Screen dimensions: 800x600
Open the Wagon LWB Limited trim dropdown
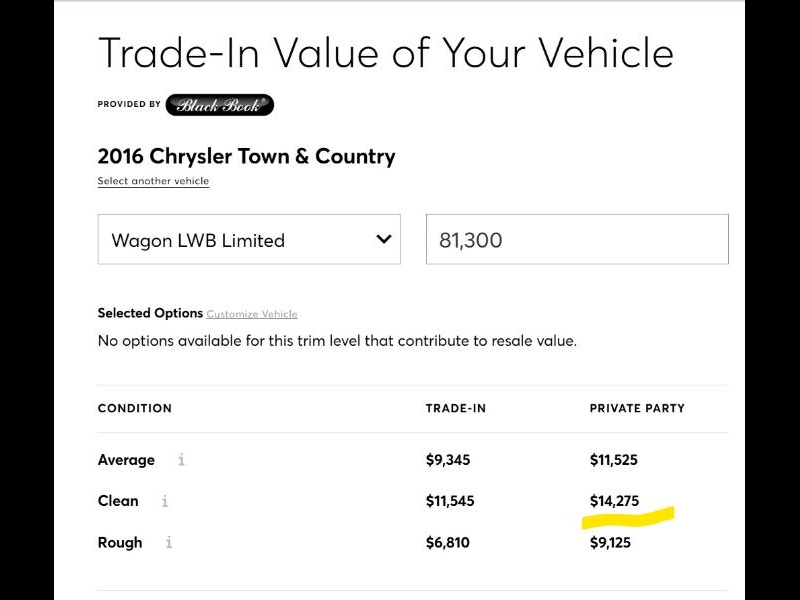pyautogui.click(x=249, y=240)
